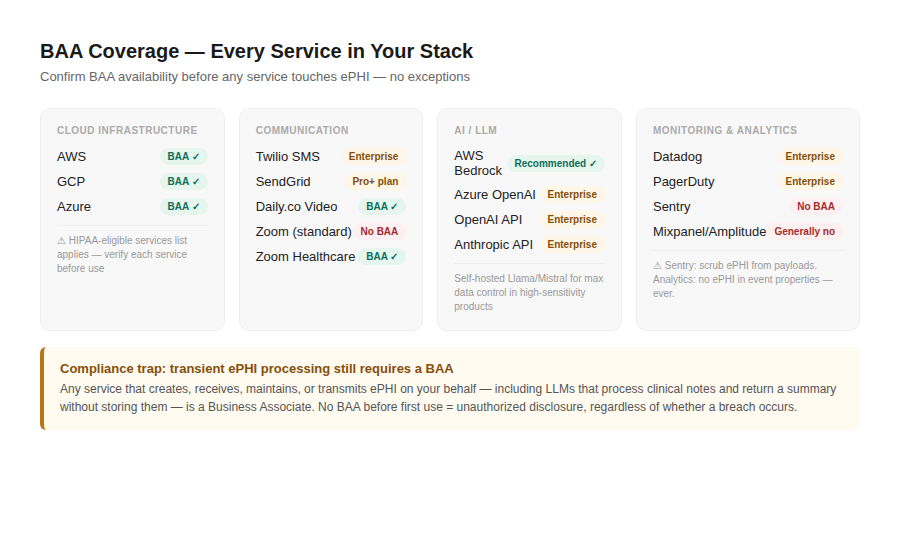
Task: Click the Business Associate explanation paragraph
Action: [x=448, y=398]
